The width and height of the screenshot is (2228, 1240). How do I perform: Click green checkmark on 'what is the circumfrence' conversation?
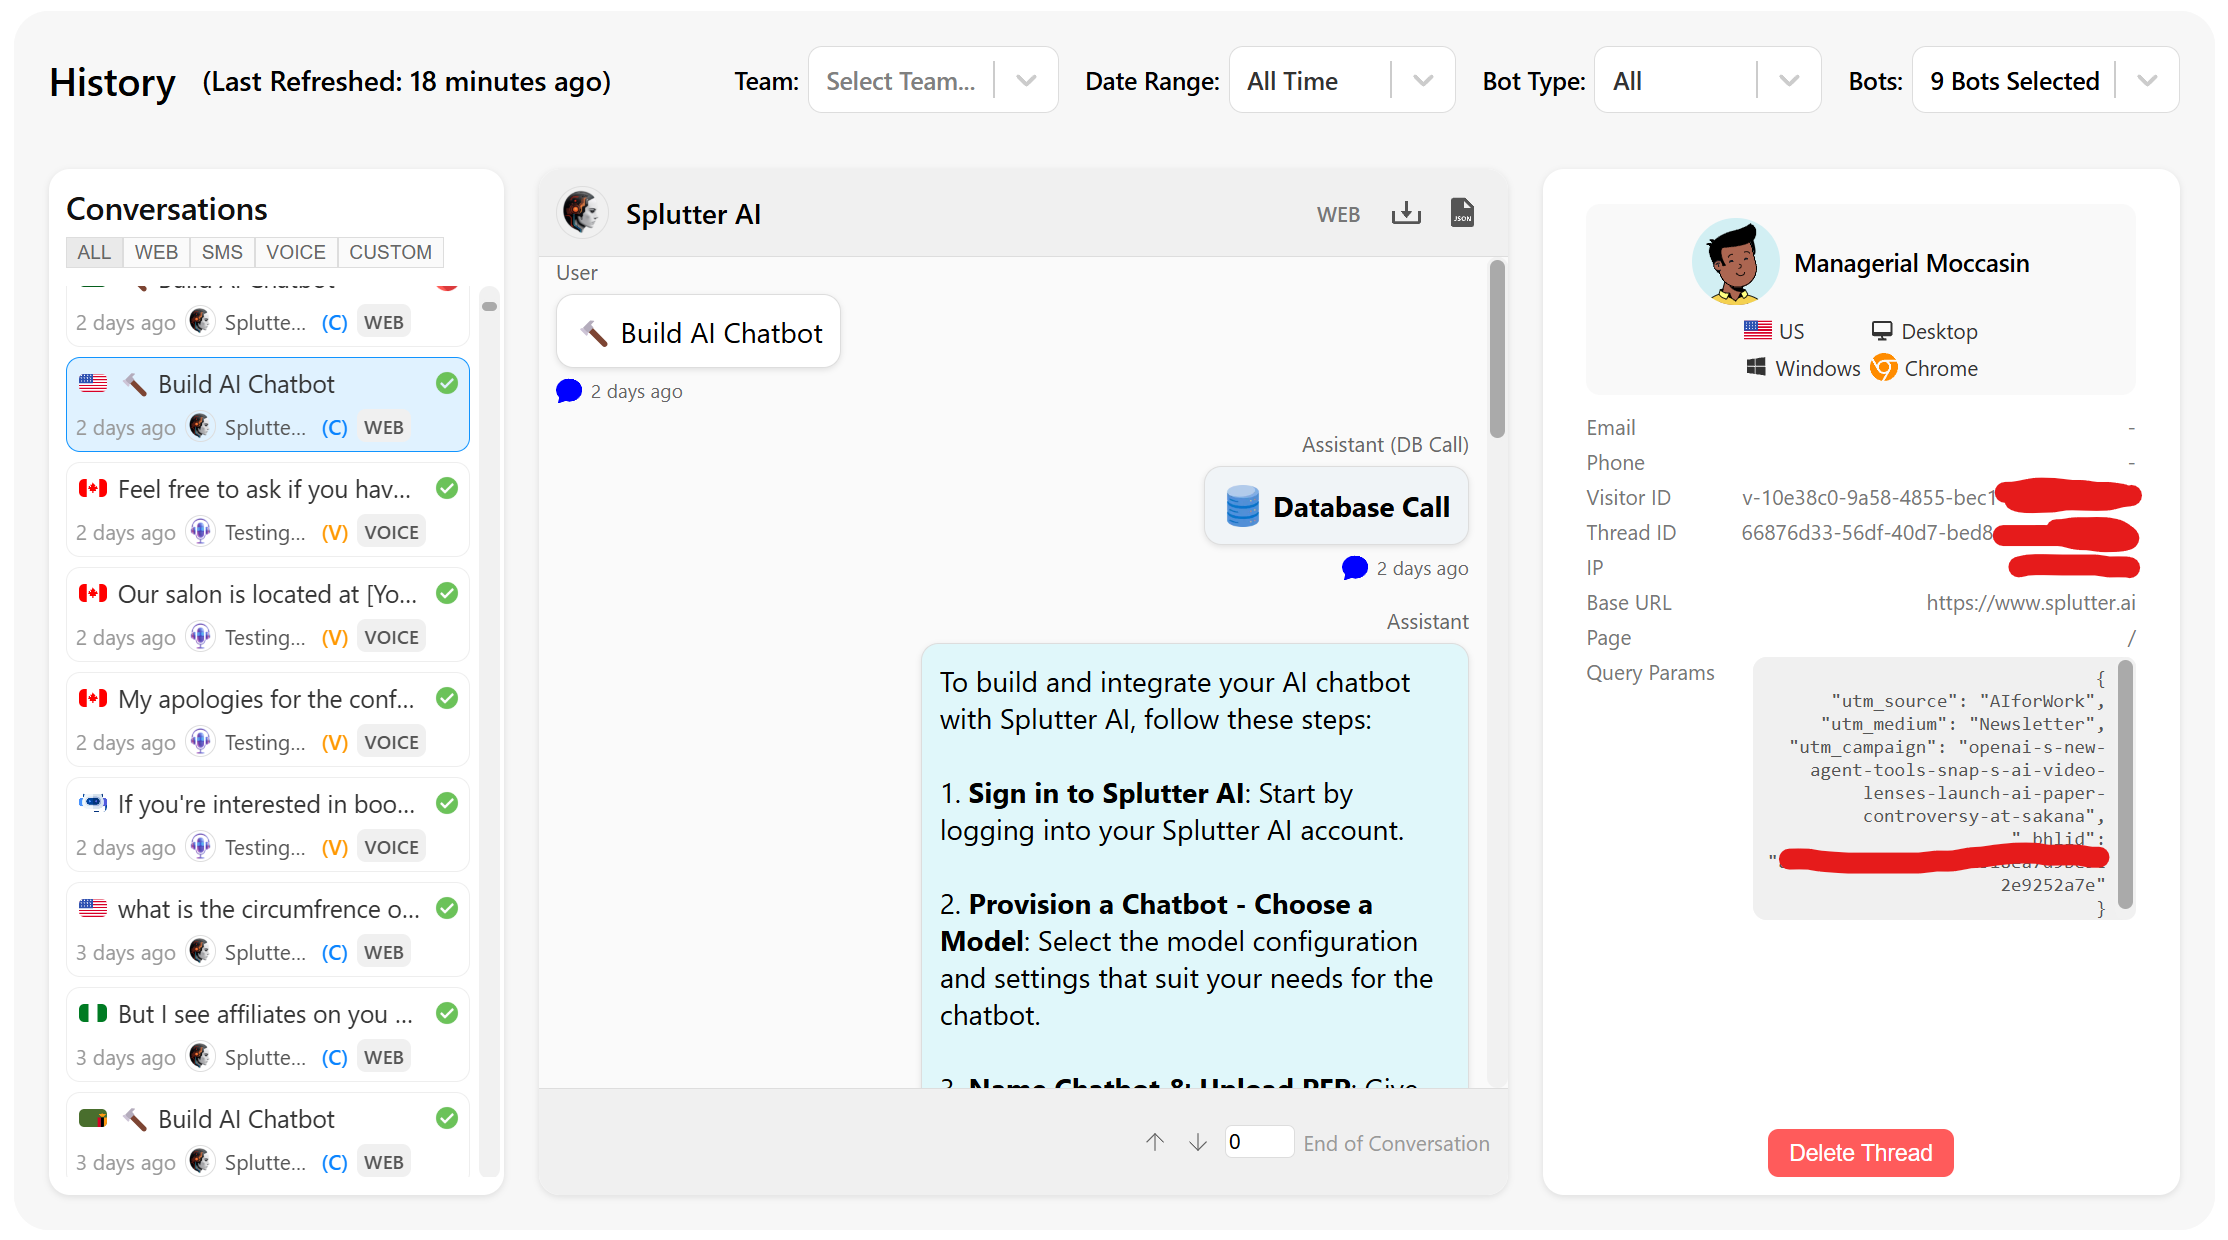(x=447, y=908)
